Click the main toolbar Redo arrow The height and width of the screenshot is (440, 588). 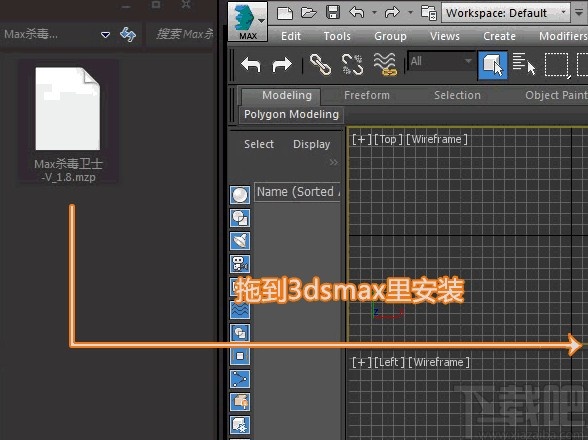point(282,65)
